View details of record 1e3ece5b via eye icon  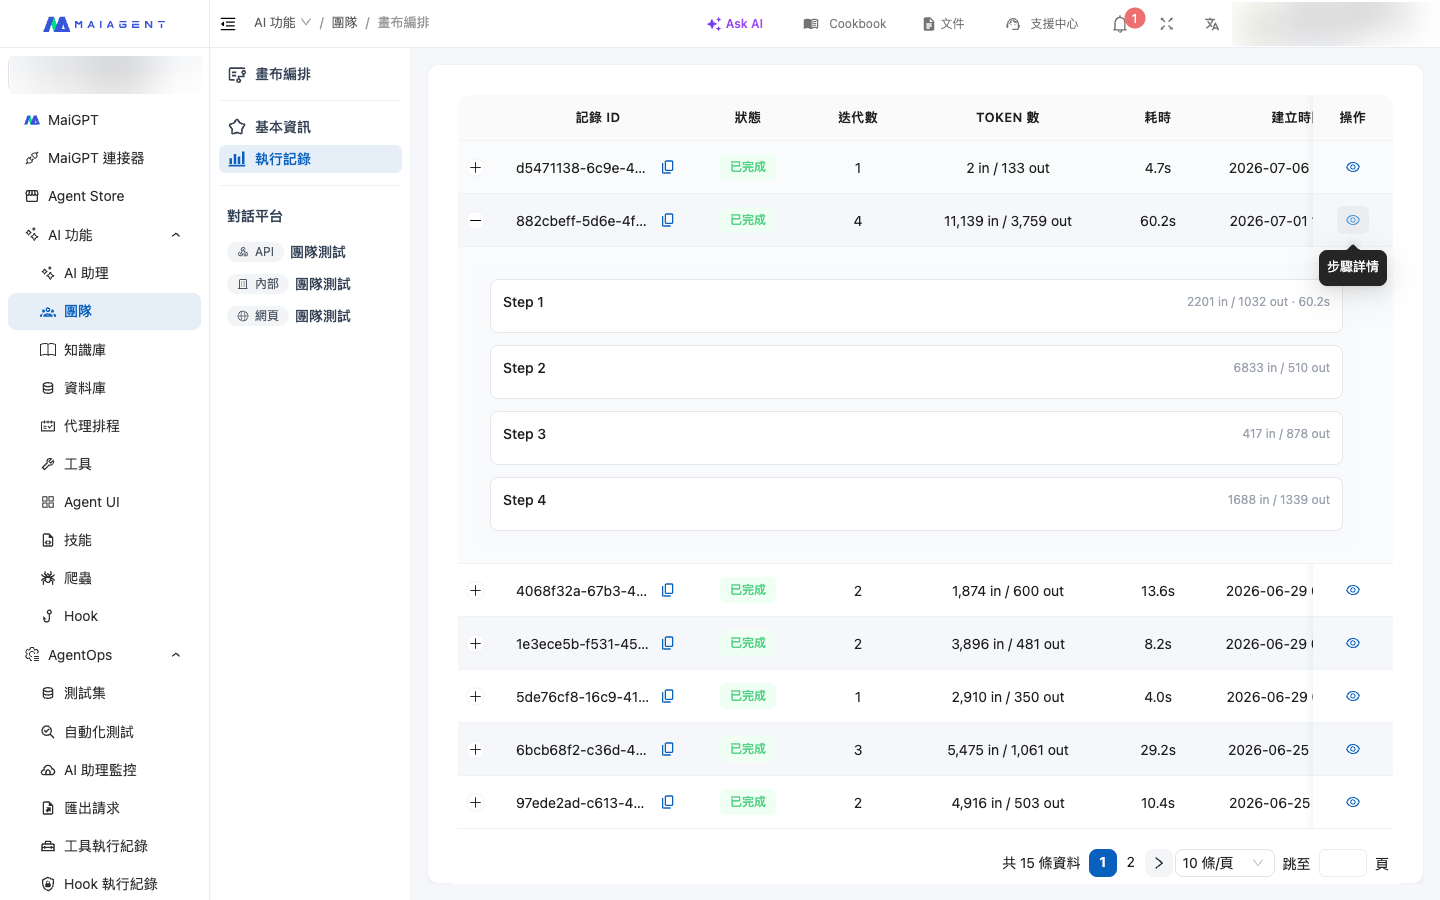click(1353, 643)
